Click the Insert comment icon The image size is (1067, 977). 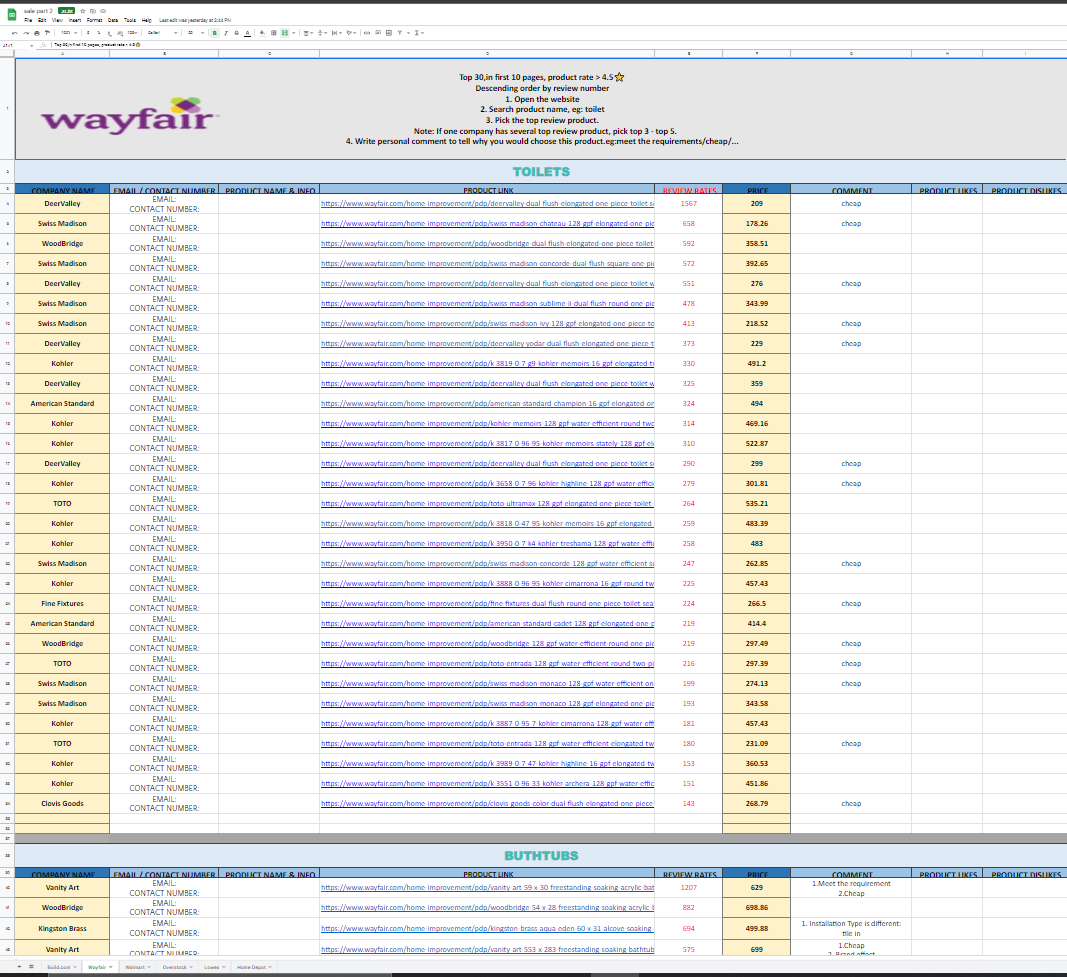(x=378, y=33)
